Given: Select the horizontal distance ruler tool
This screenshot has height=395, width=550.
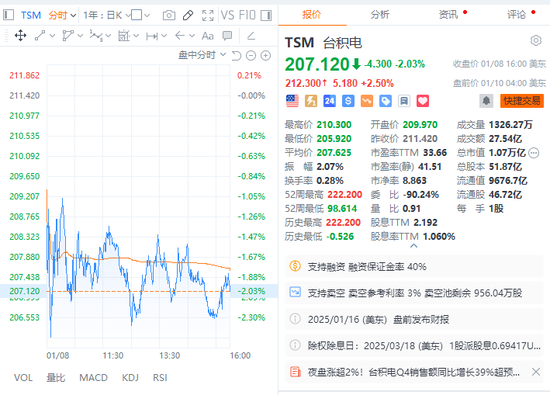Looking at the screenshot, I should 152,36.
